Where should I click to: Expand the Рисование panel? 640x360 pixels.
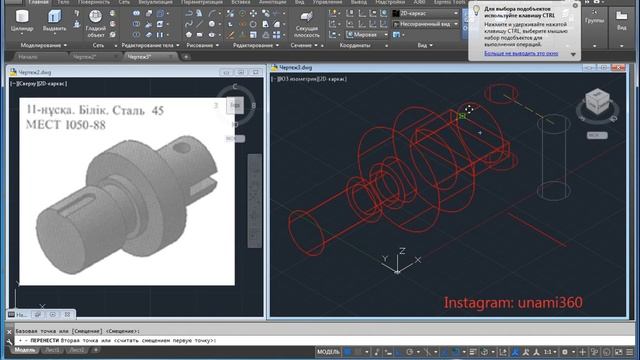coord(202,45)
